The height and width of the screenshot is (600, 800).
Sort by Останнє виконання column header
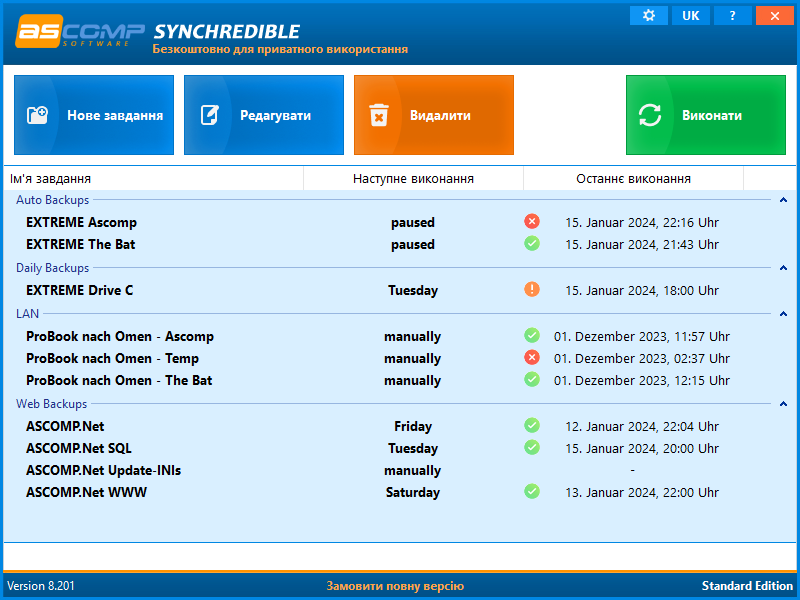tap(633, 179)
